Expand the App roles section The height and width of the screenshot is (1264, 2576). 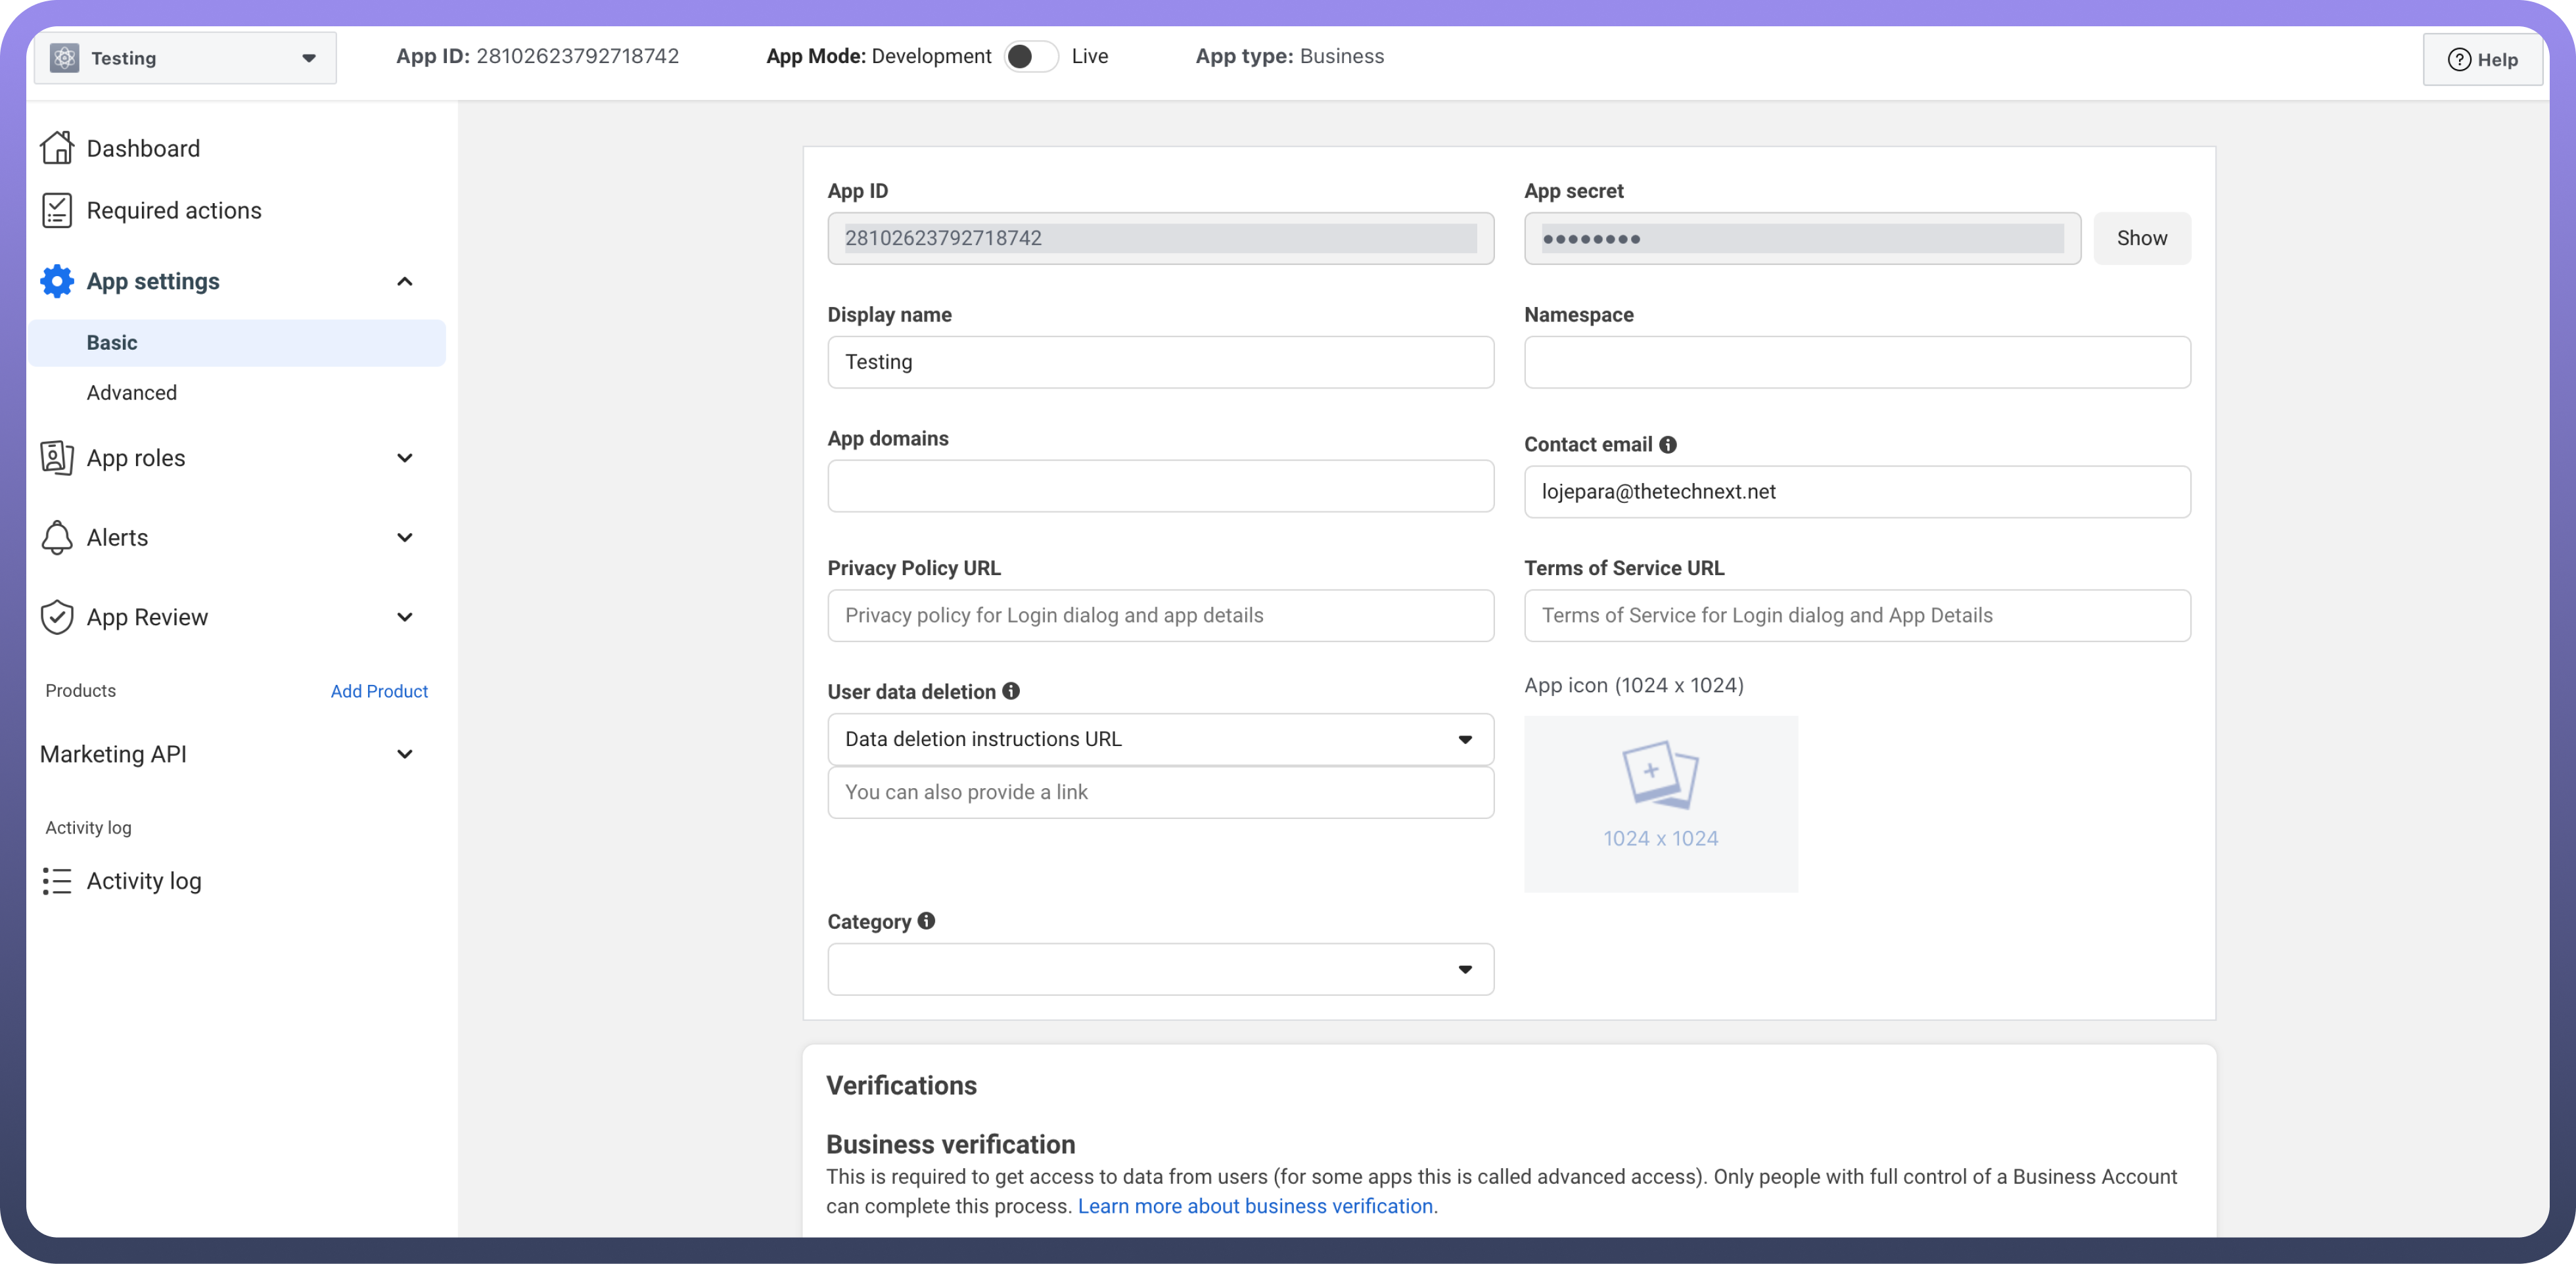pos(404,458)
